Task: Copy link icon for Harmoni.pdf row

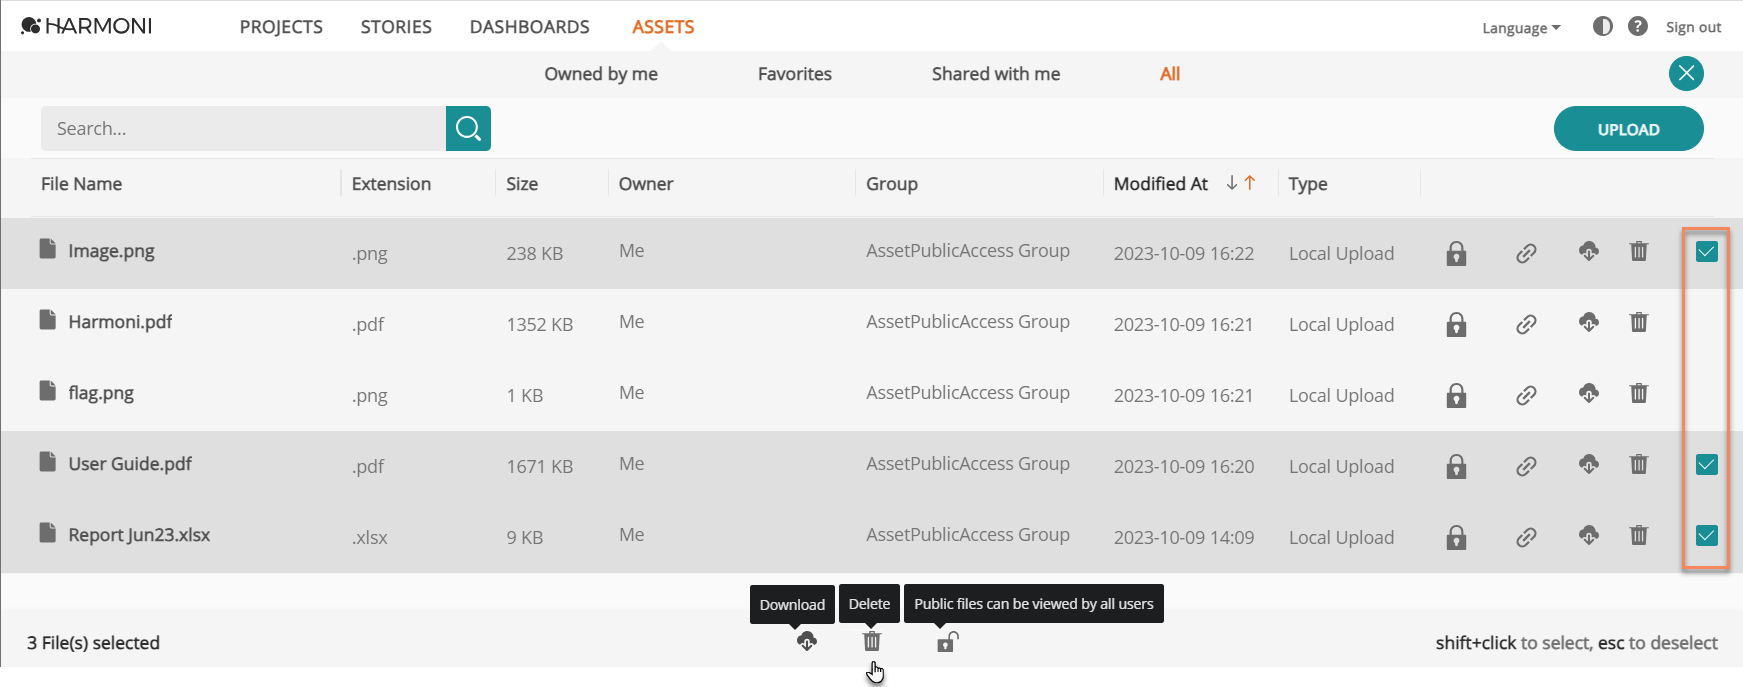Action: tap(1526, 324)
